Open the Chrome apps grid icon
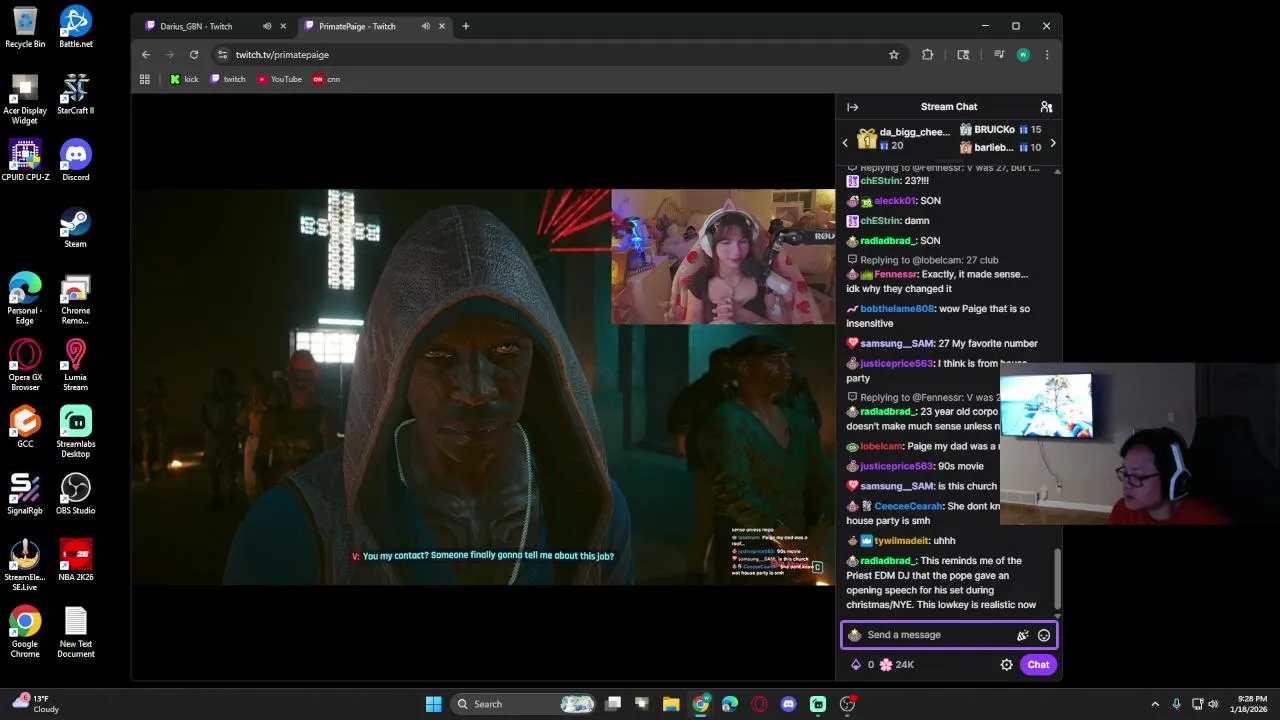The width and height of the screenshot is (1280, 720). 145,79
